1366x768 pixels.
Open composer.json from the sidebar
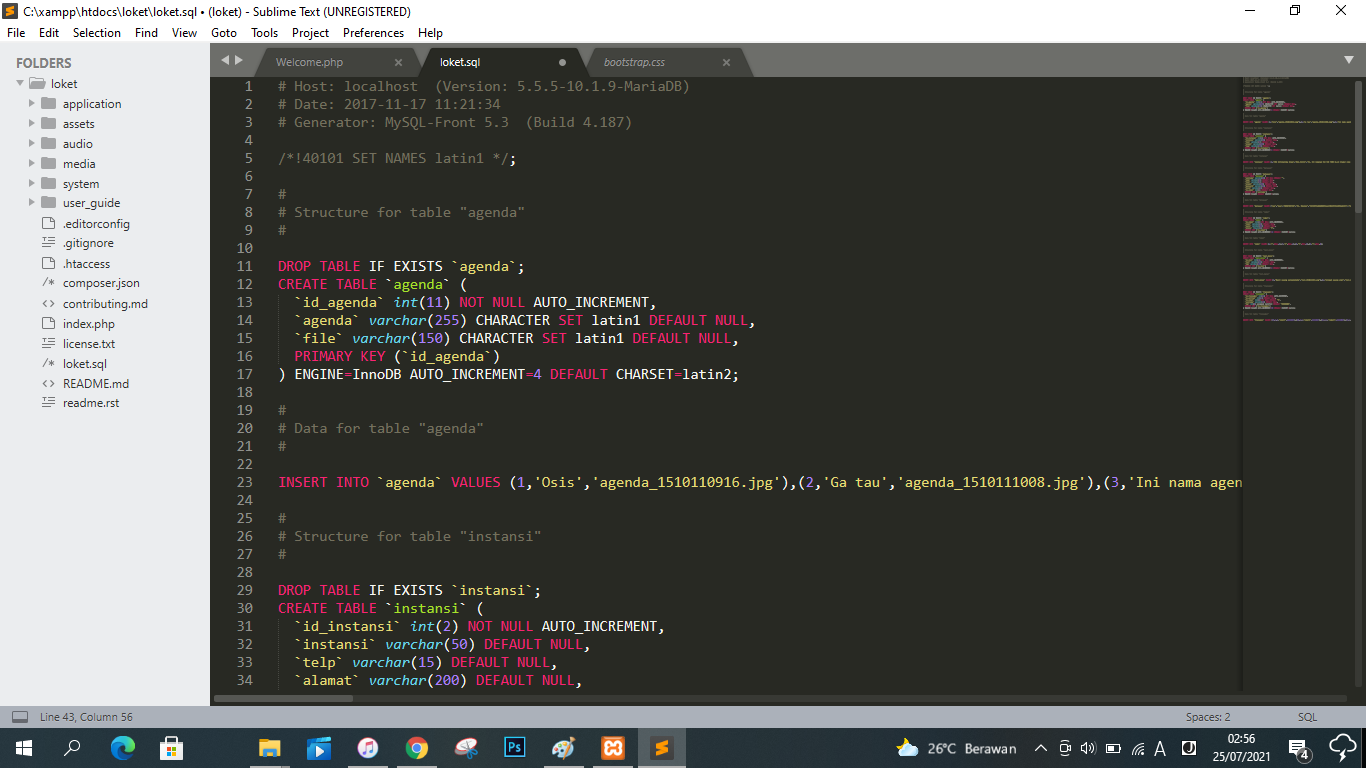[101, 283]
